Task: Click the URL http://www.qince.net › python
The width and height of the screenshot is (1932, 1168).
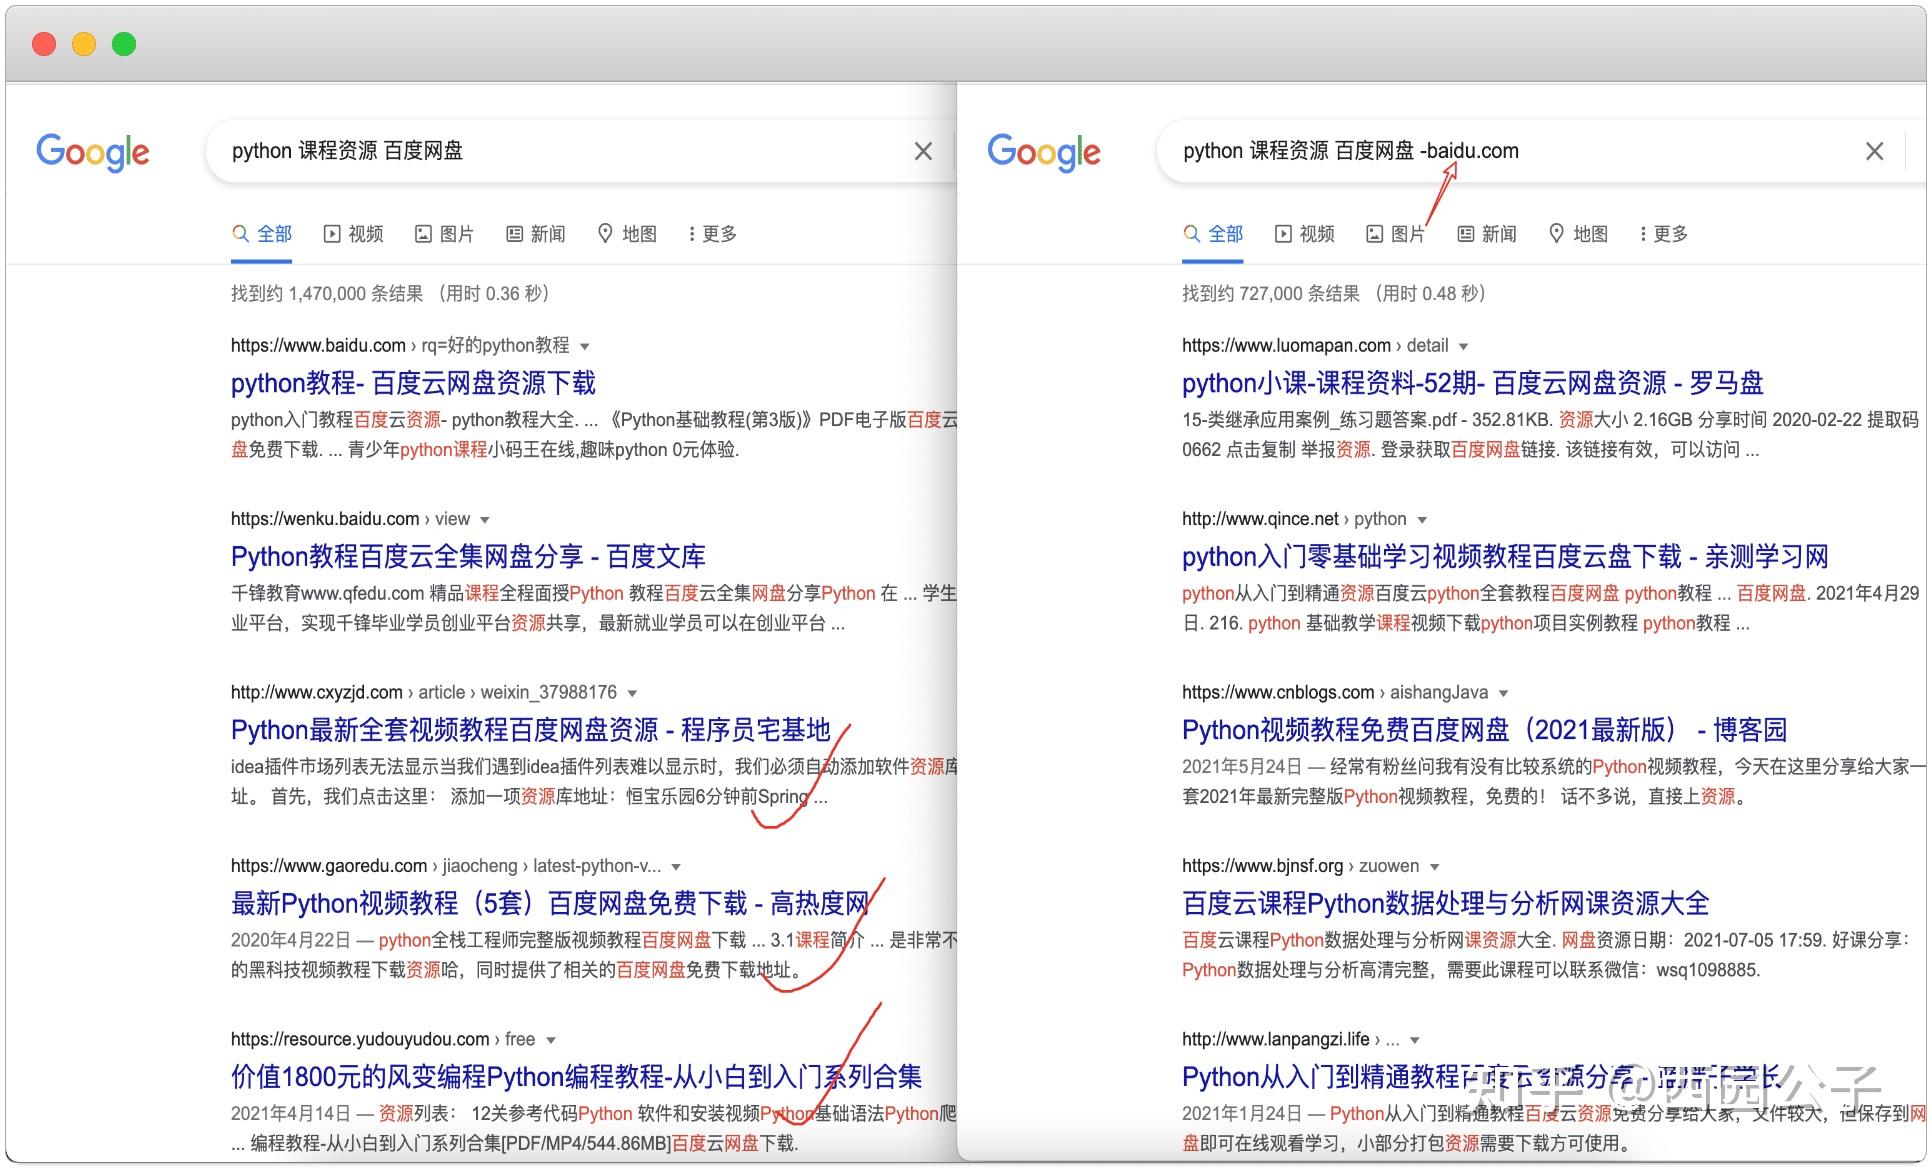Action: [x=1294, y=519]
